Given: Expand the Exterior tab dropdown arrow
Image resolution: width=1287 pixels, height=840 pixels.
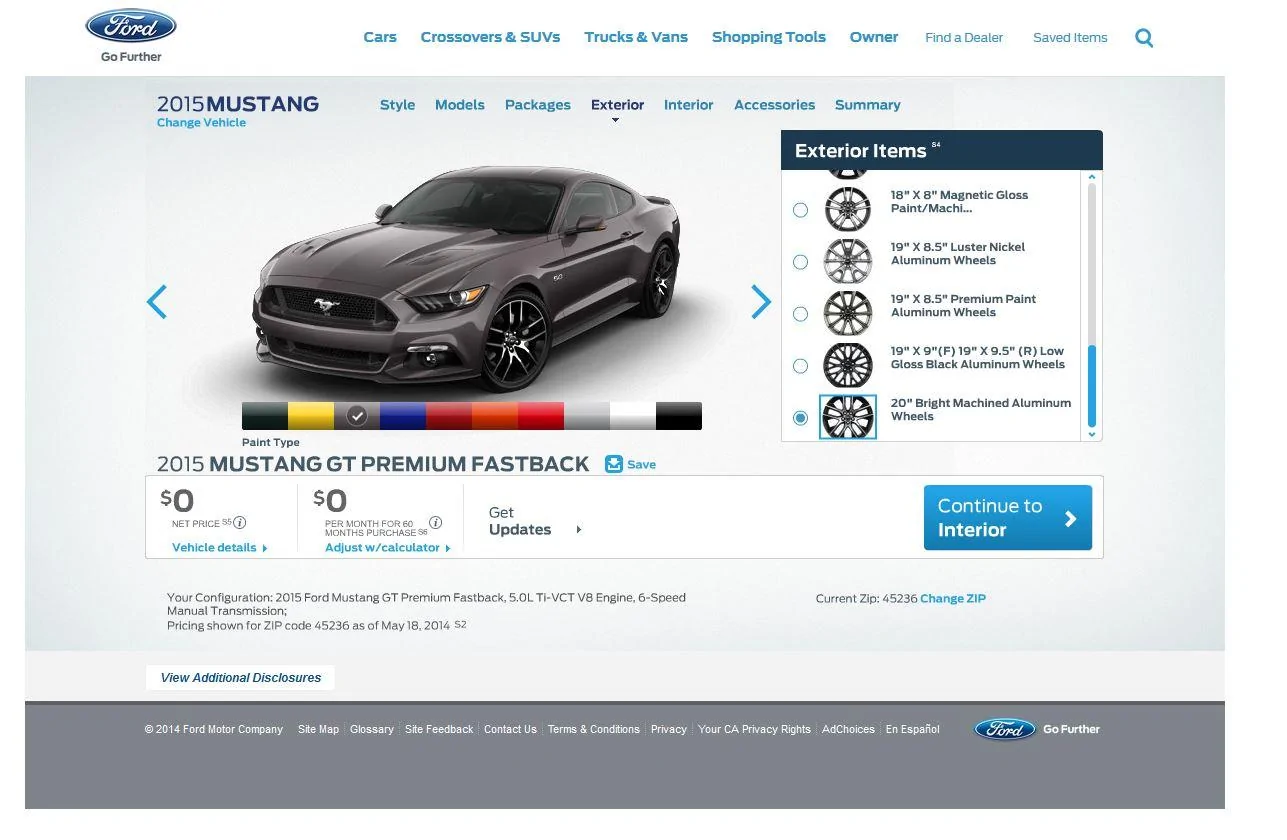Looking at the screenshot, I should click(615, 121).
